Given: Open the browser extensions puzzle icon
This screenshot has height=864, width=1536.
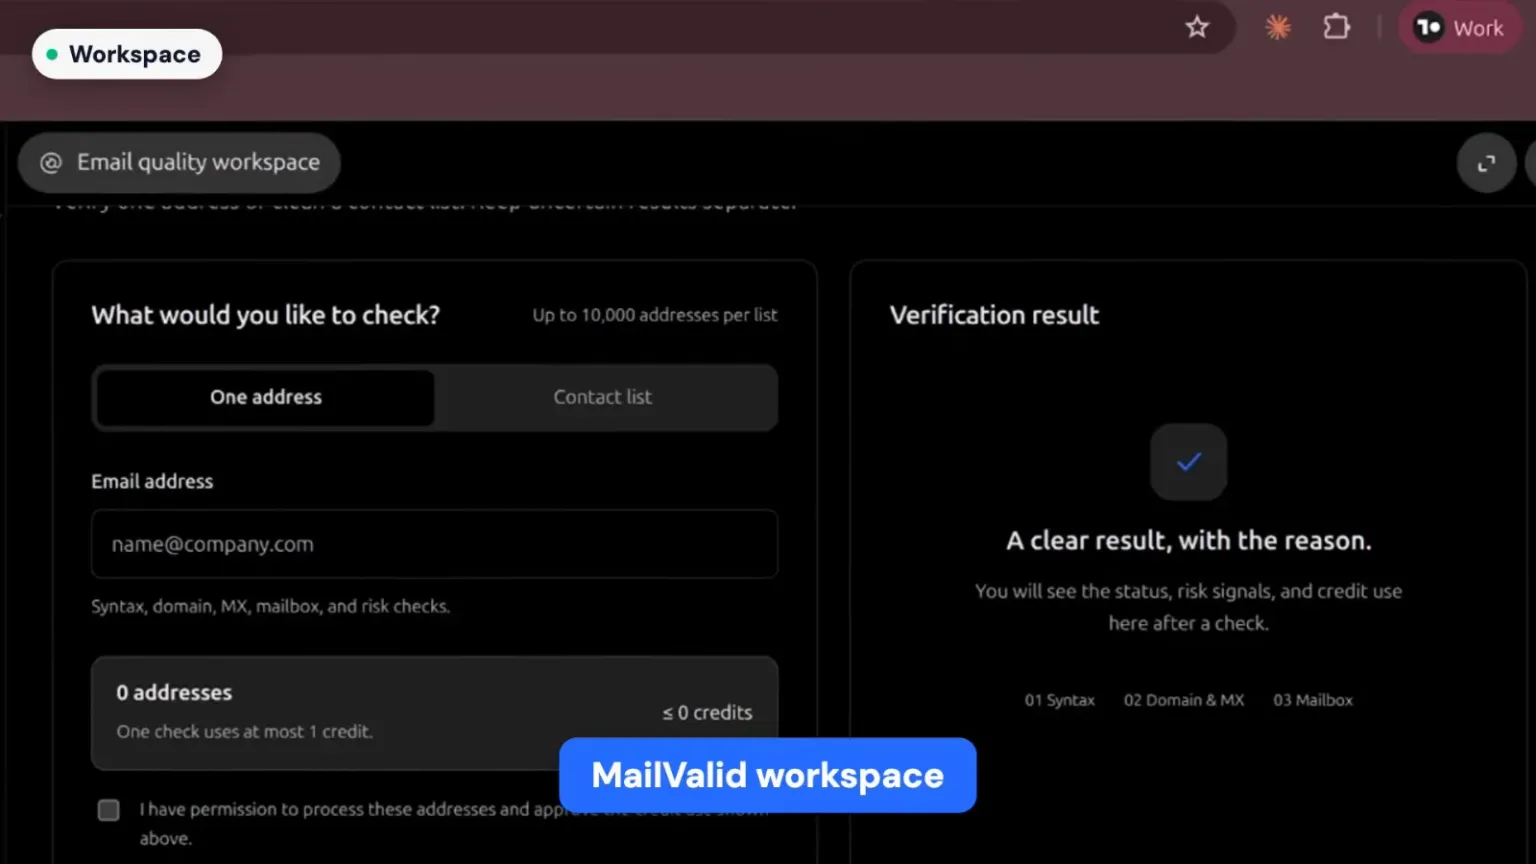Looking at the screenshot, I should [1337, 27].
